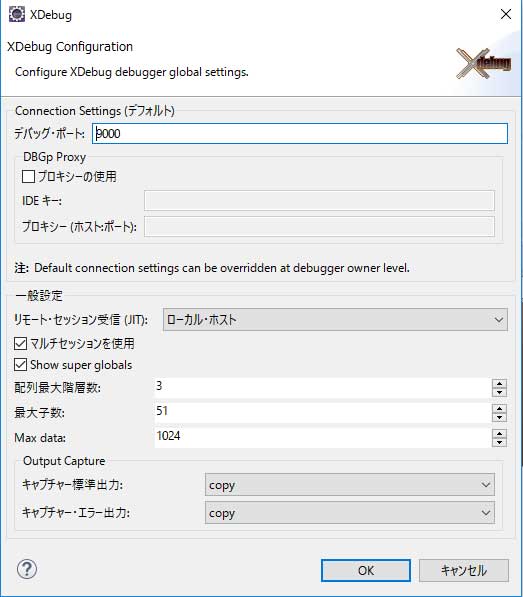Increase Max data with up arrow
This screenshot has width=523, height=597.
tap(499, 433)
